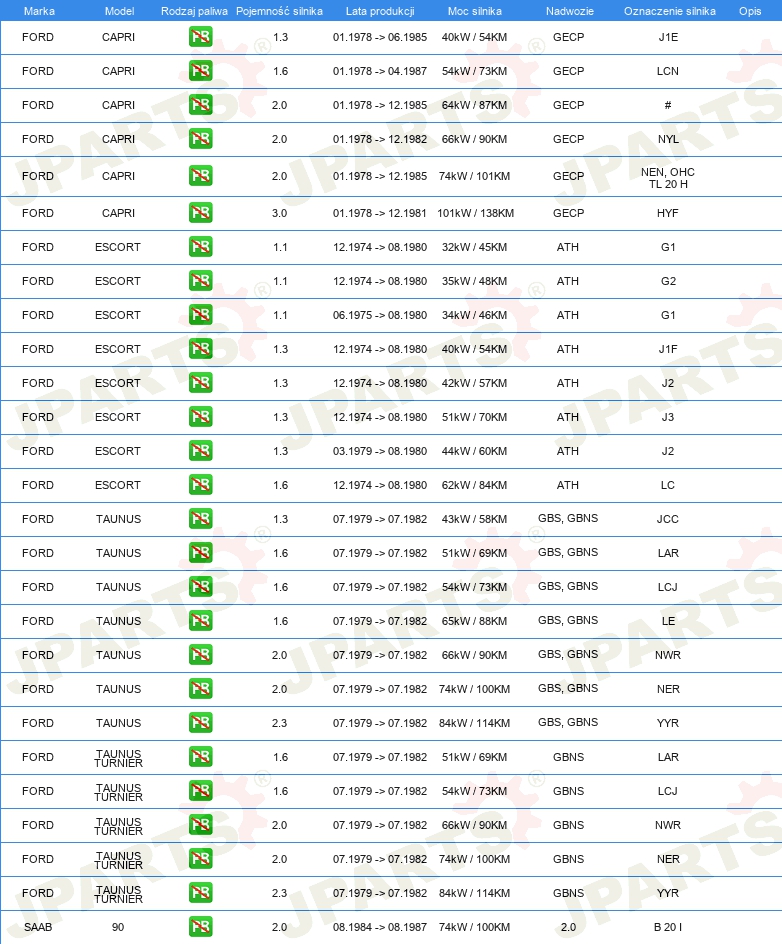Click the fuel icon in the Taunus 2.3 GBS, GBNS row
Viewport: 782px width, 944px height.
tap(200, 723)
